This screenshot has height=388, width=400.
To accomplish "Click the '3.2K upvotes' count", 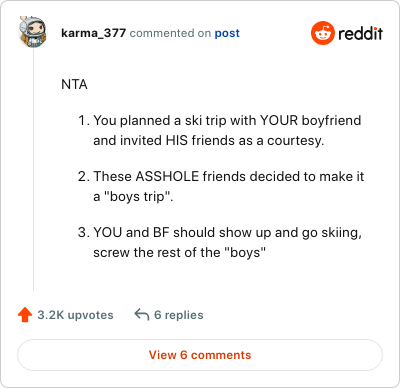I will coord(75,315).
